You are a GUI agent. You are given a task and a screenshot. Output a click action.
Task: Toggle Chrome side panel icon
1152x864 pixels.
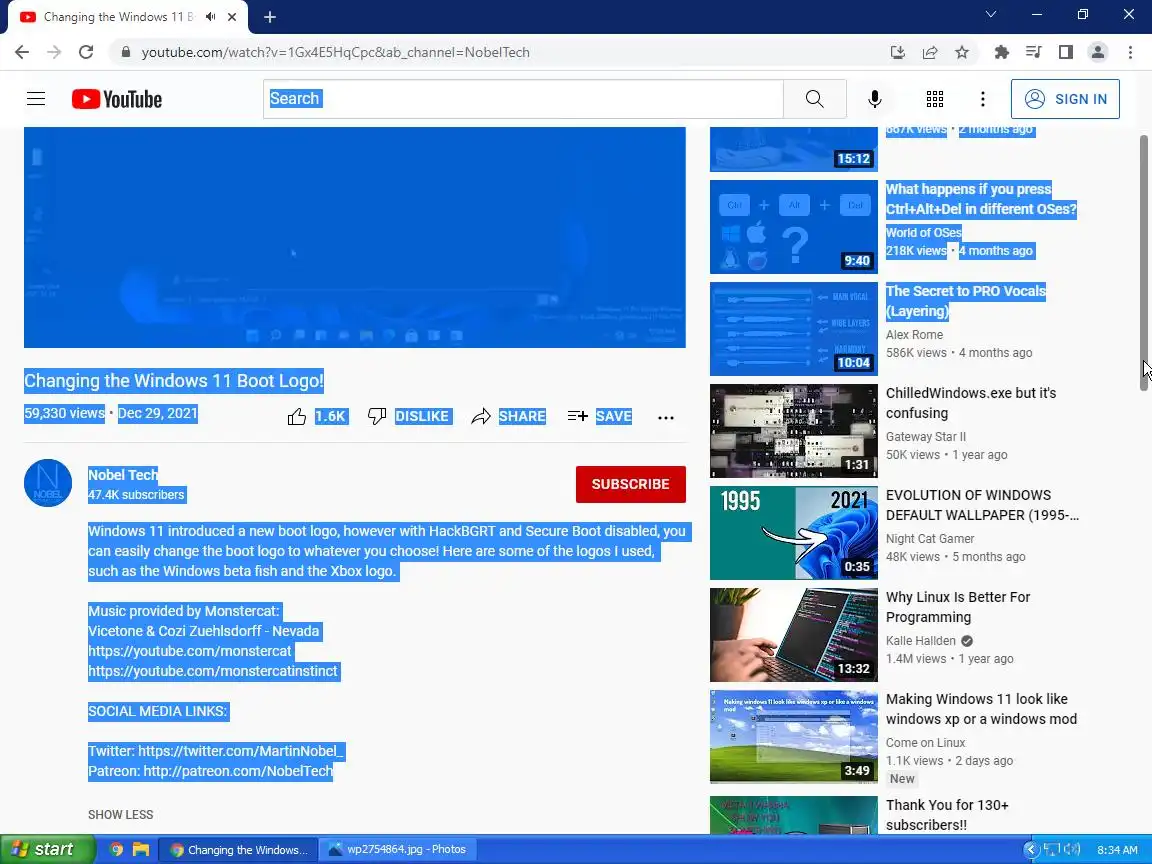coord(1065,52)
